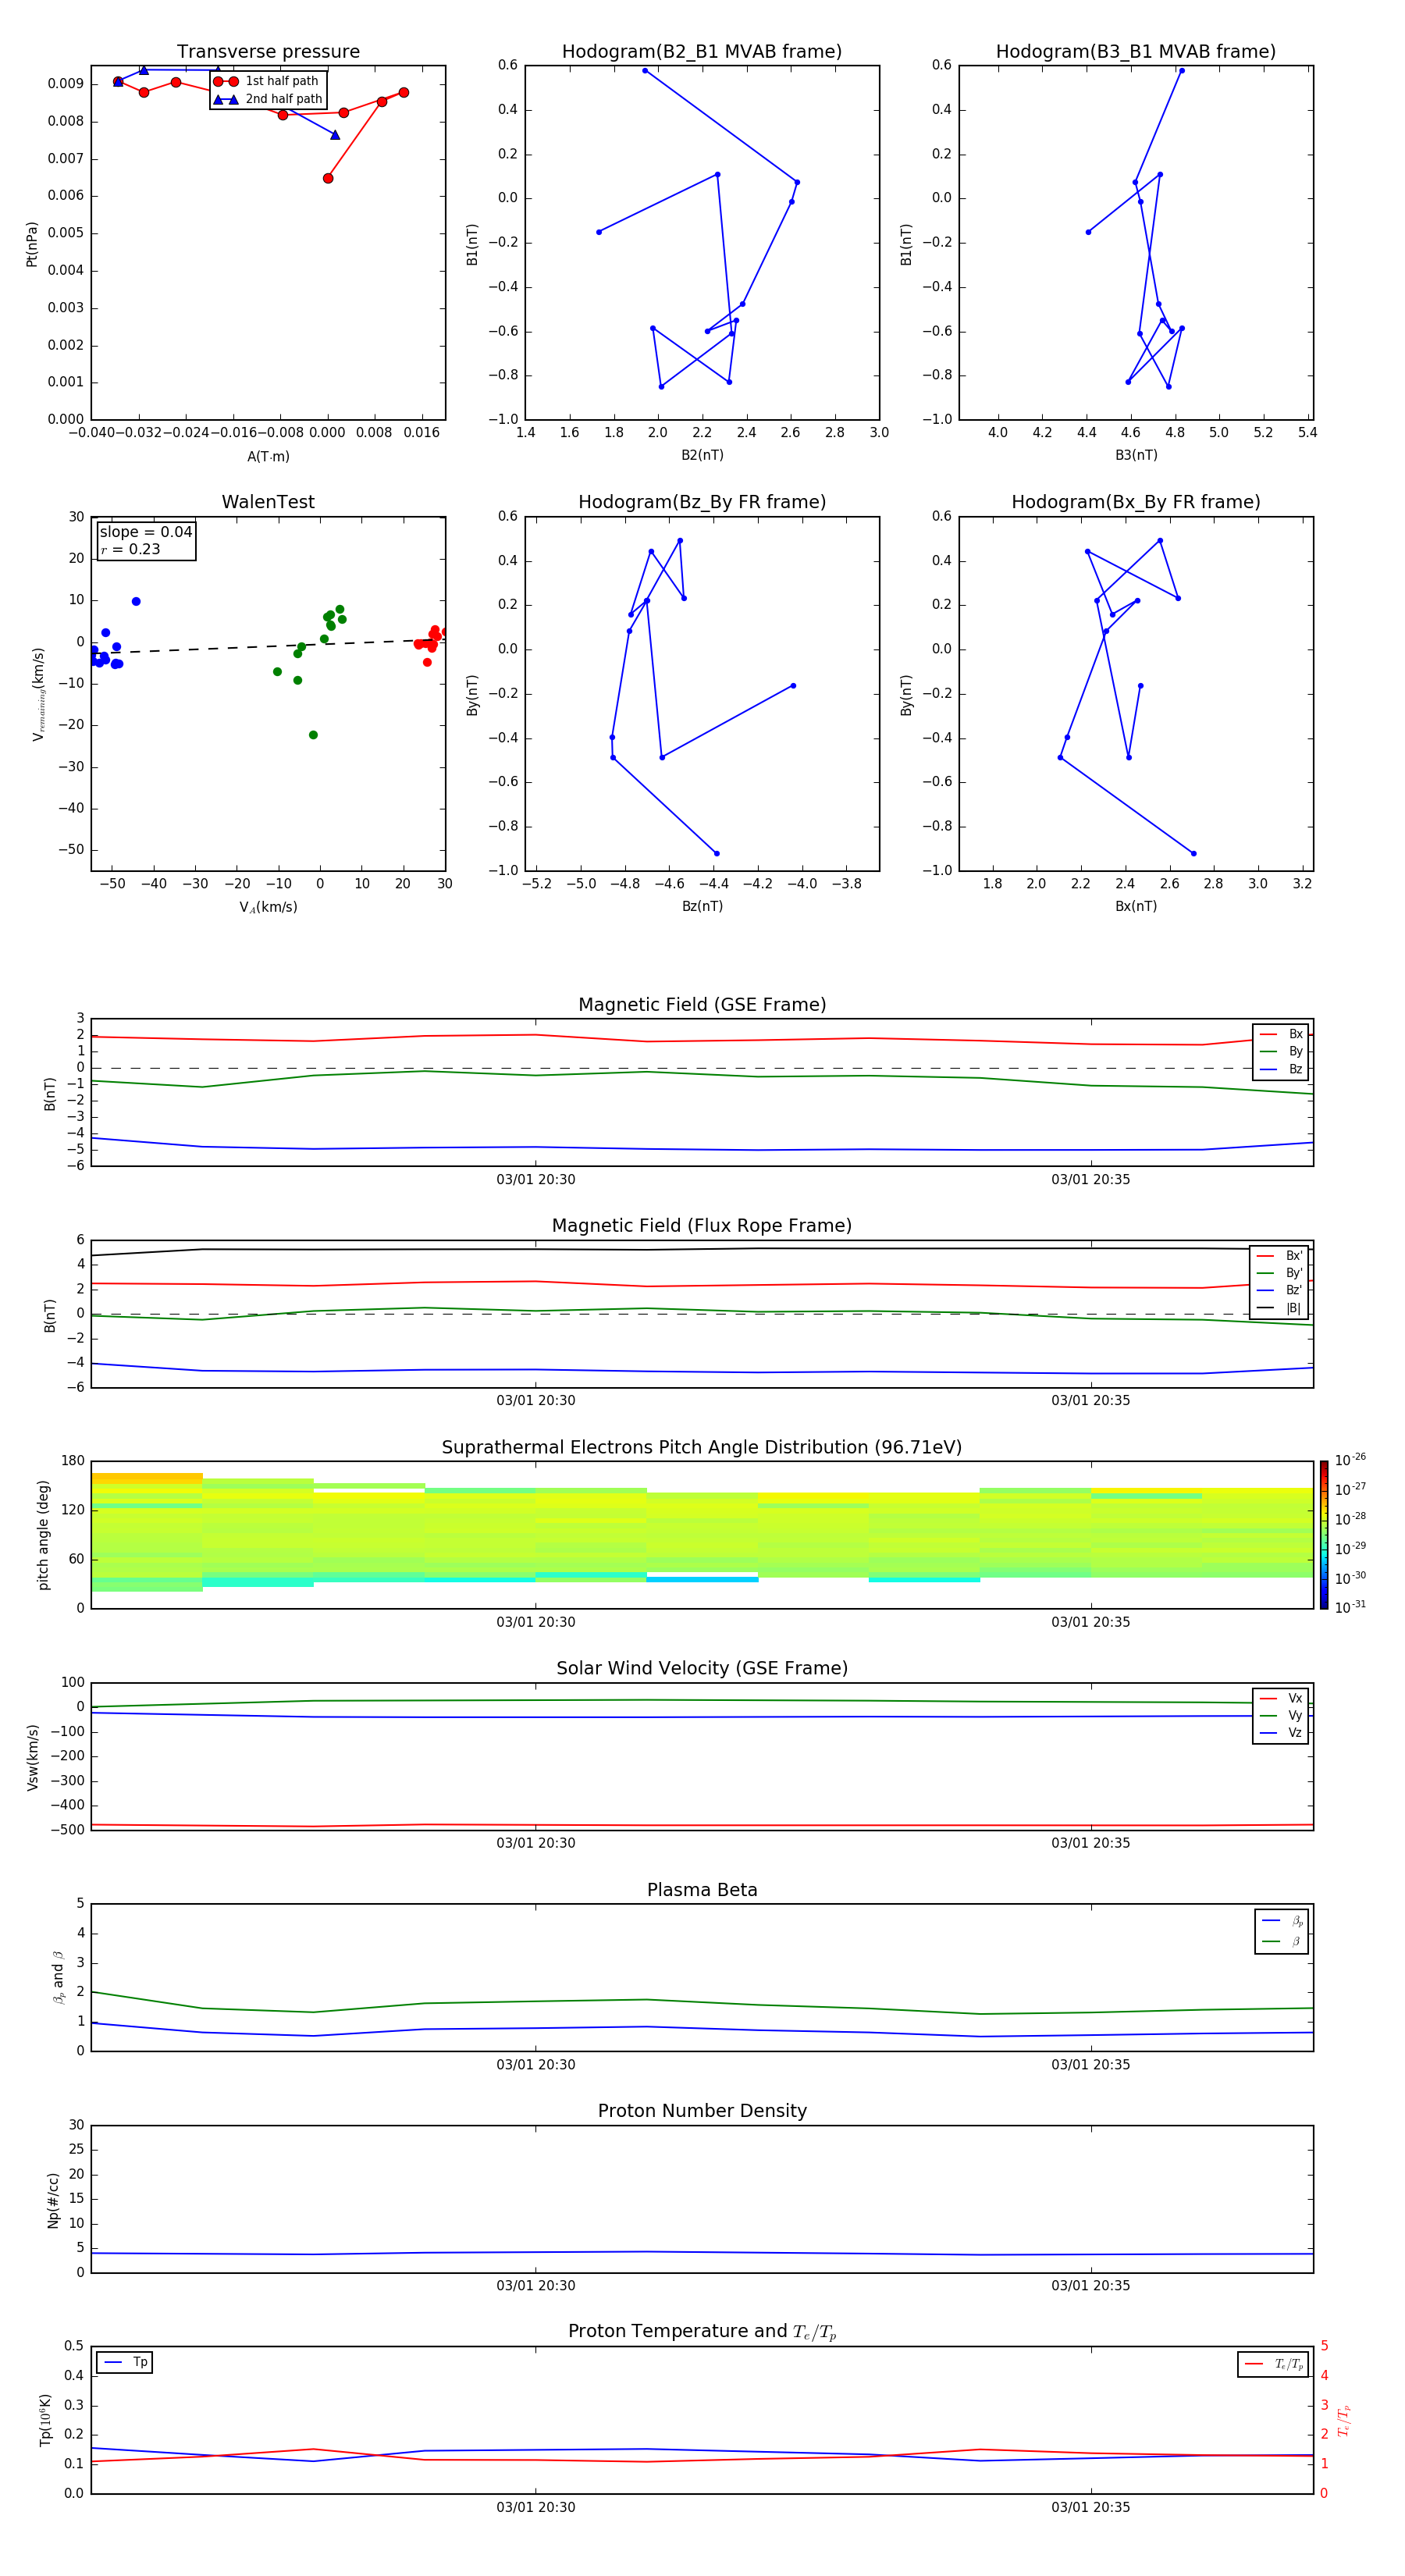1405x2576 pixels.
Task: Click the Tp legend entry
Action: click(x=124, y=2362)
